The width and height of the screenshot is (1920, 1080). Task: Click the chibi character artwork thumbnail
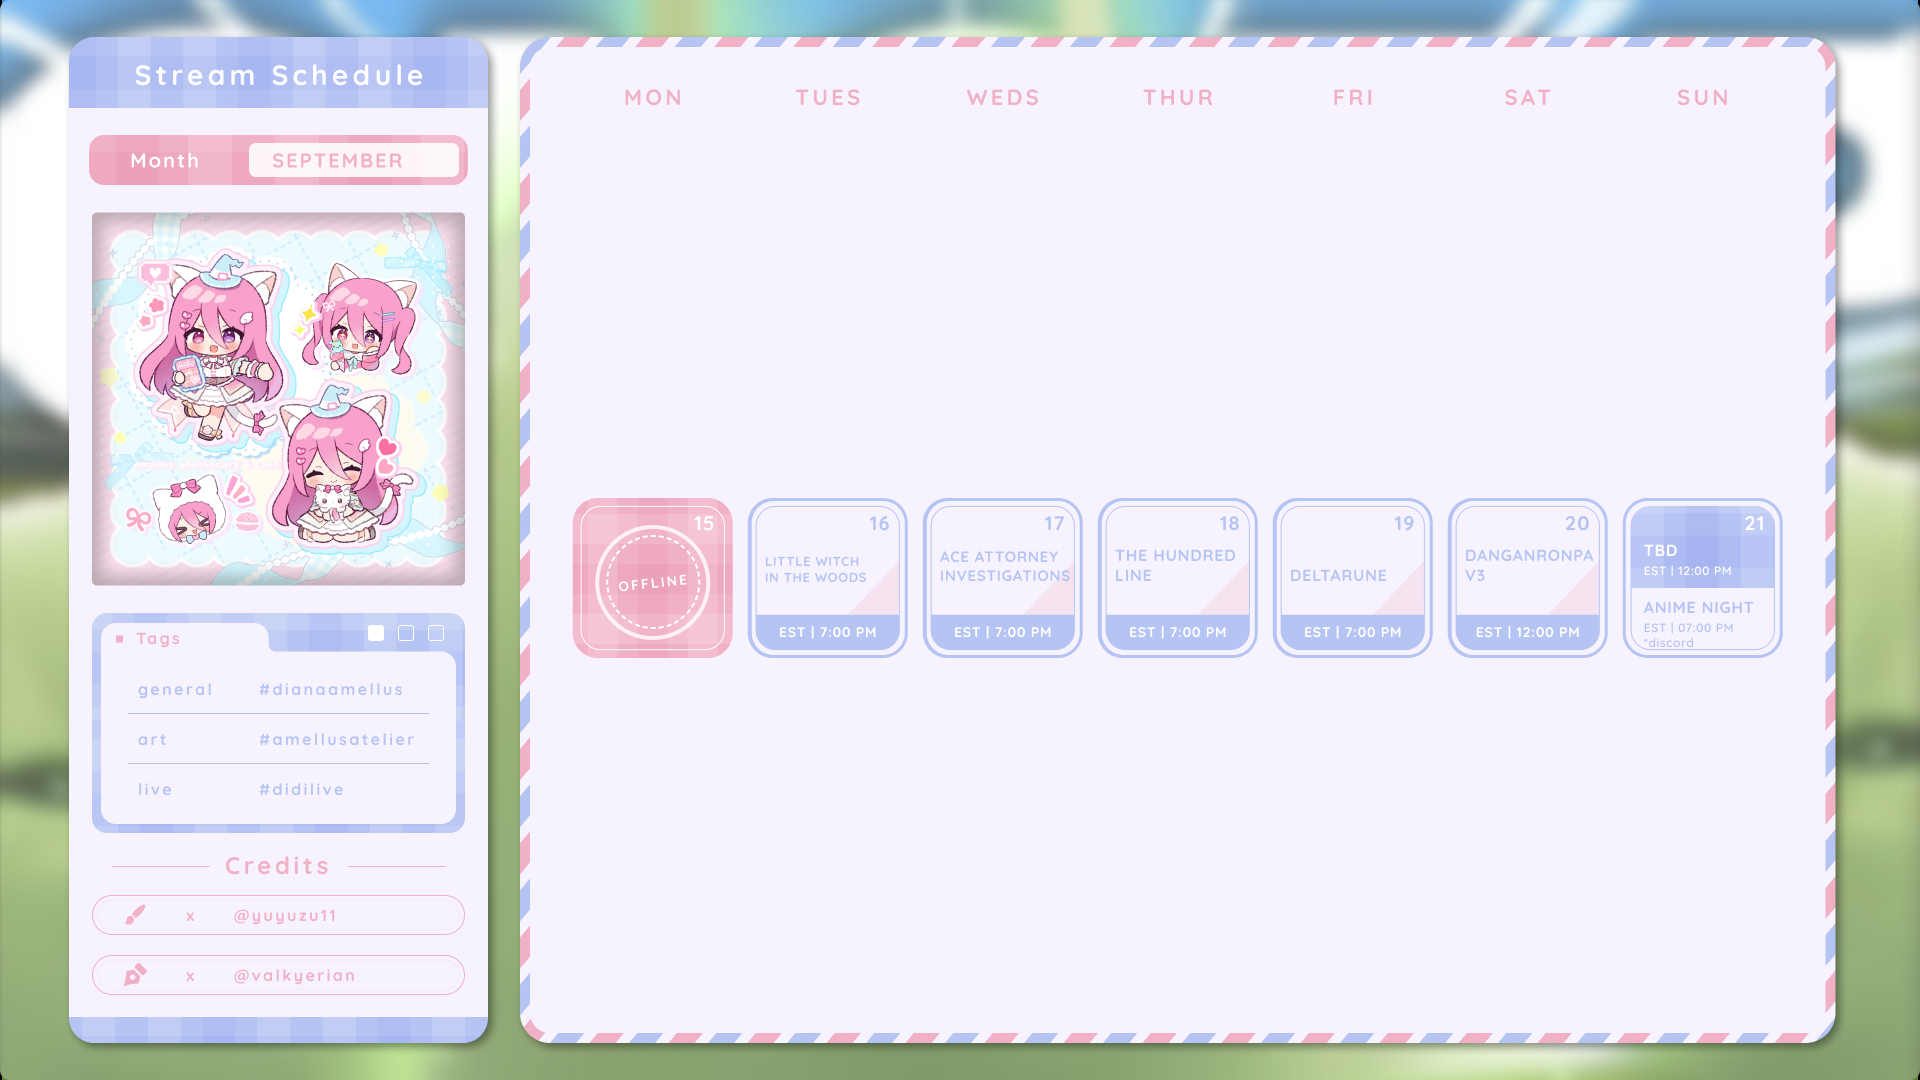point(278,398)
